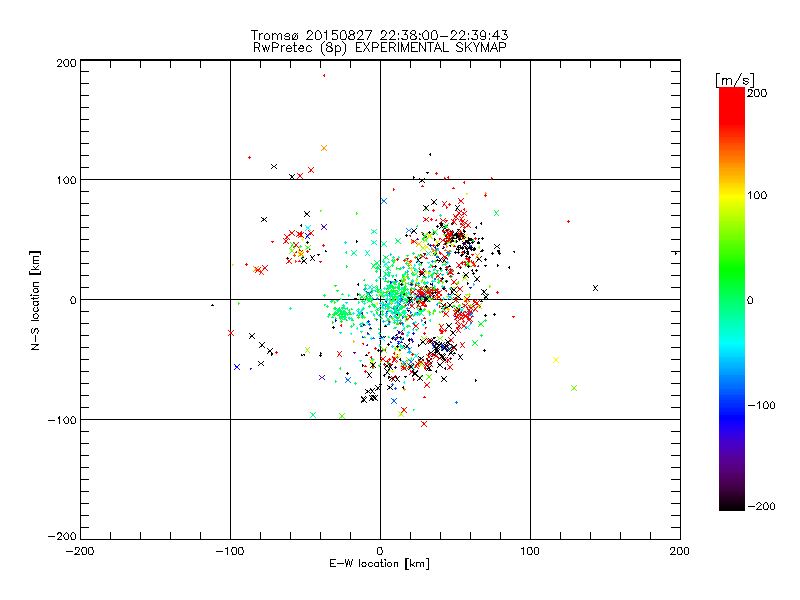Click the colorbar's '-200' label
This screenshot has width=800, height=600.
(x=761, y=506)
